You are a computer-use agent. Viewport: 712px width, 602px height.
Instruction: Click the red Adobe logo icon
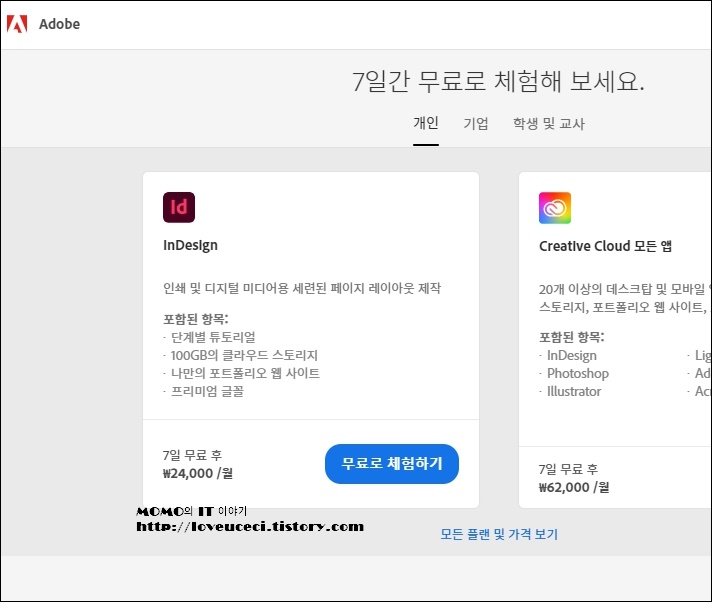click(x=17, y=24)
